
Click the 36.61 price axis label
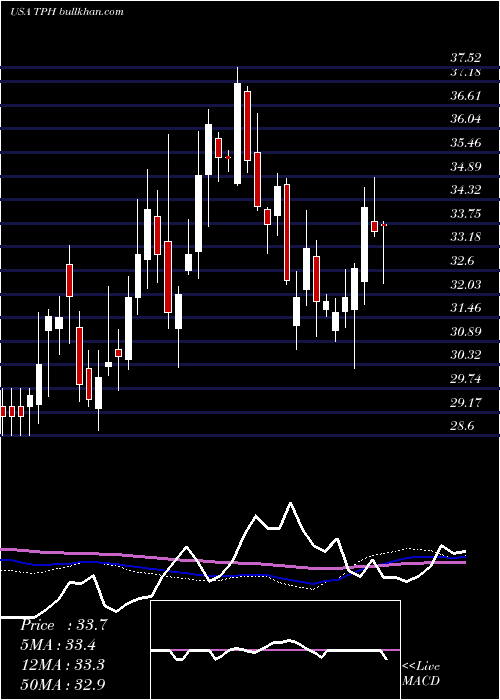[466, 96]
